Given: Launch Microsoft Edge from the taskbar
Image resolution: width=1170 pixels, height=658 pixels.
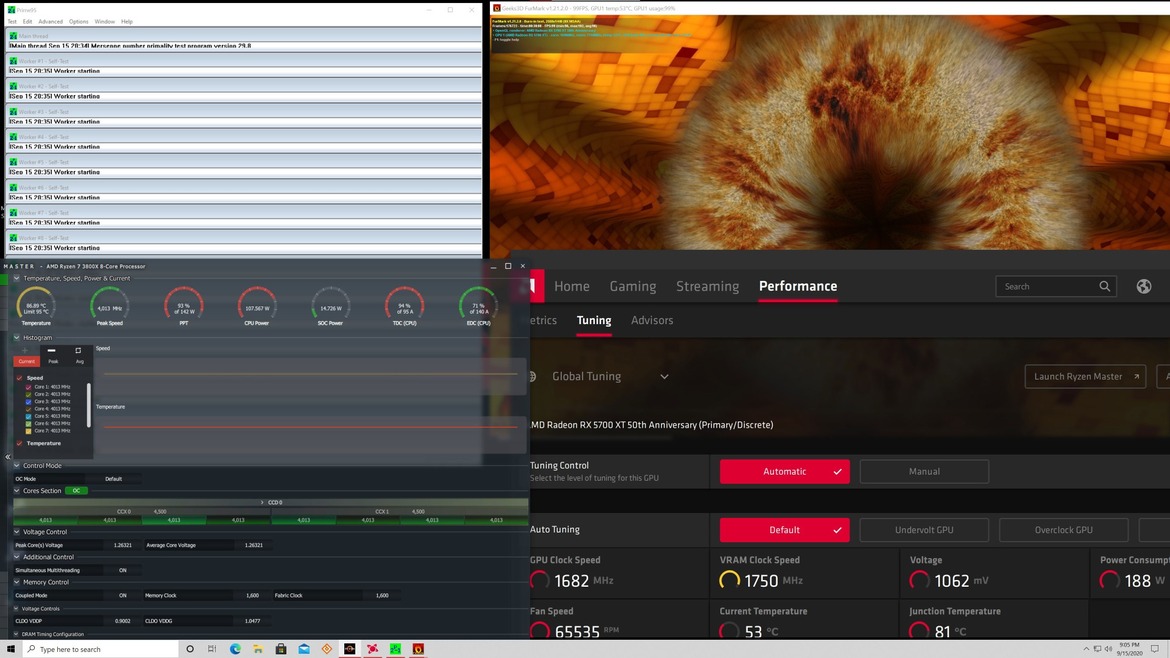Looking at the screenshot, I should click(235, 649).
